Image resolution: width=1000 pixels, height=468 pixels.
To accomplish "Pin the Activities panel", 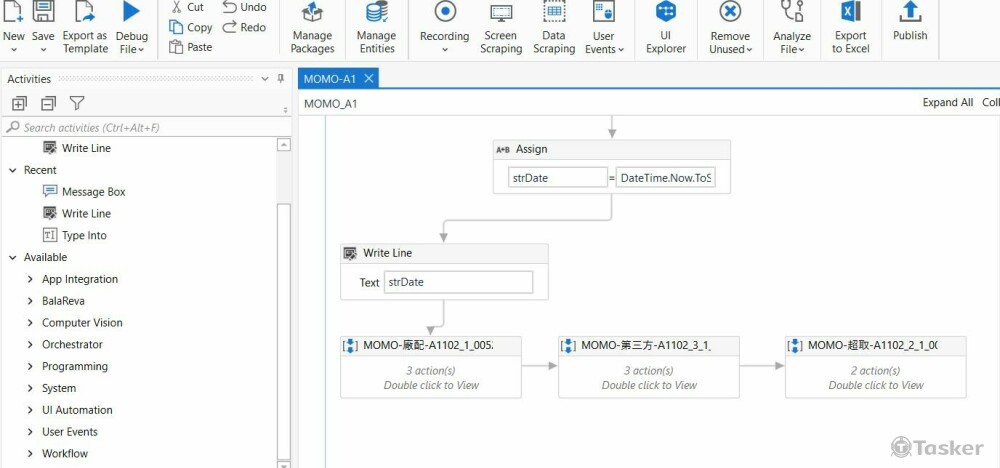I will pyautogui.click(x=281, y=78).
